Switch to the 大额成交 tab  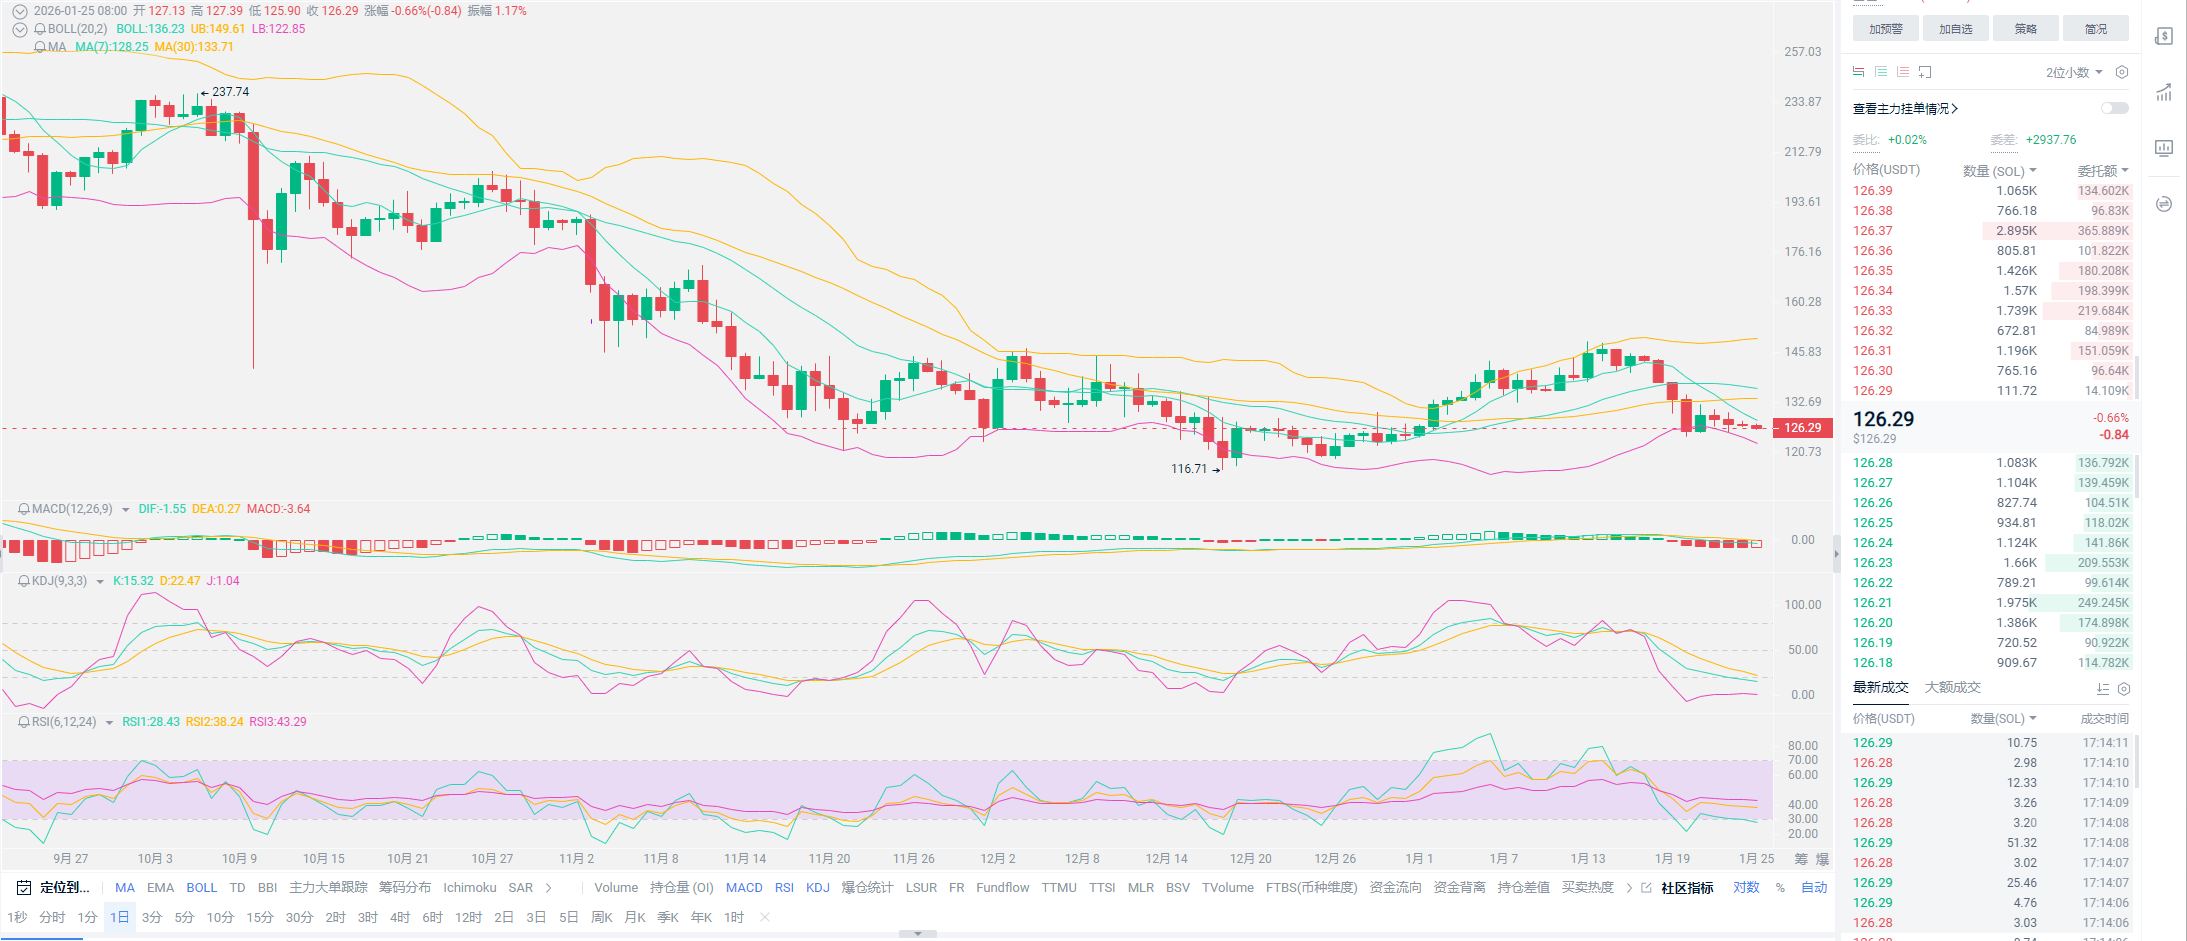coord(1952,688)
